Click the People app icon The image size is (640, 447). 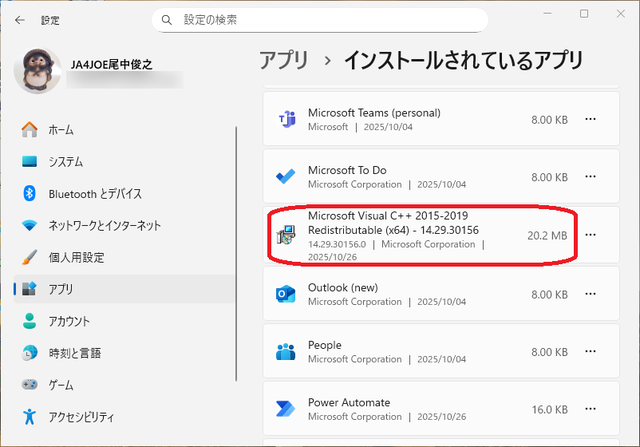286,351
